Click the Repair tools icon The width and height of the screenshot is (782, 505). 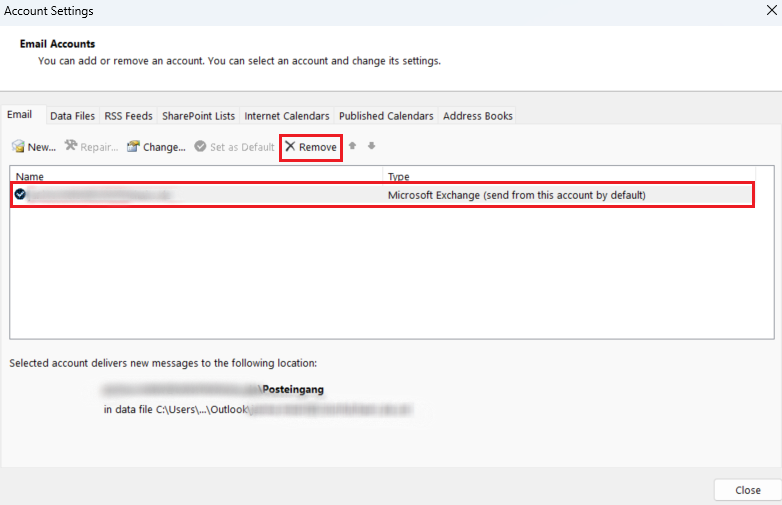point(71,147)
